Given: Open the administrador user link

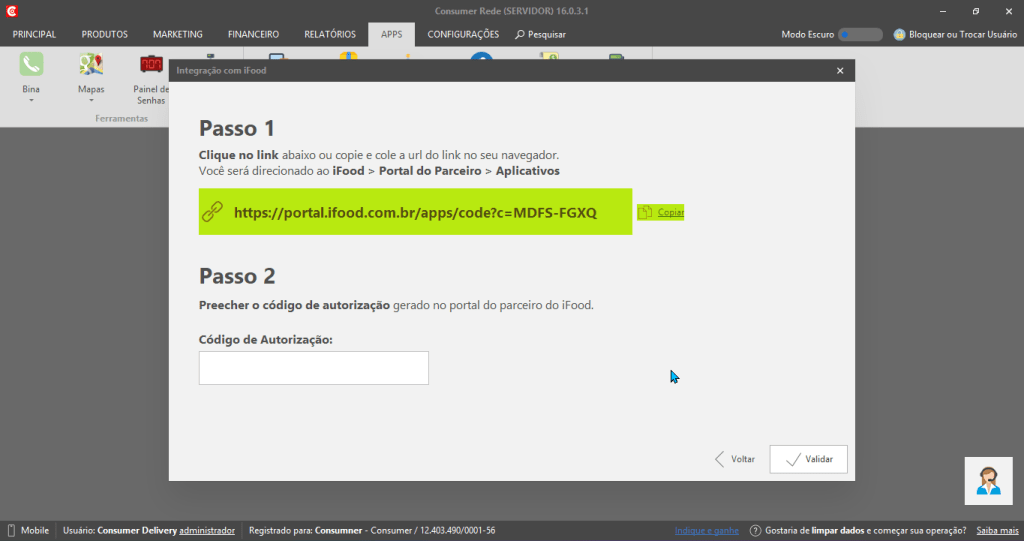Looking at the screenshot, I should (207, 531).
